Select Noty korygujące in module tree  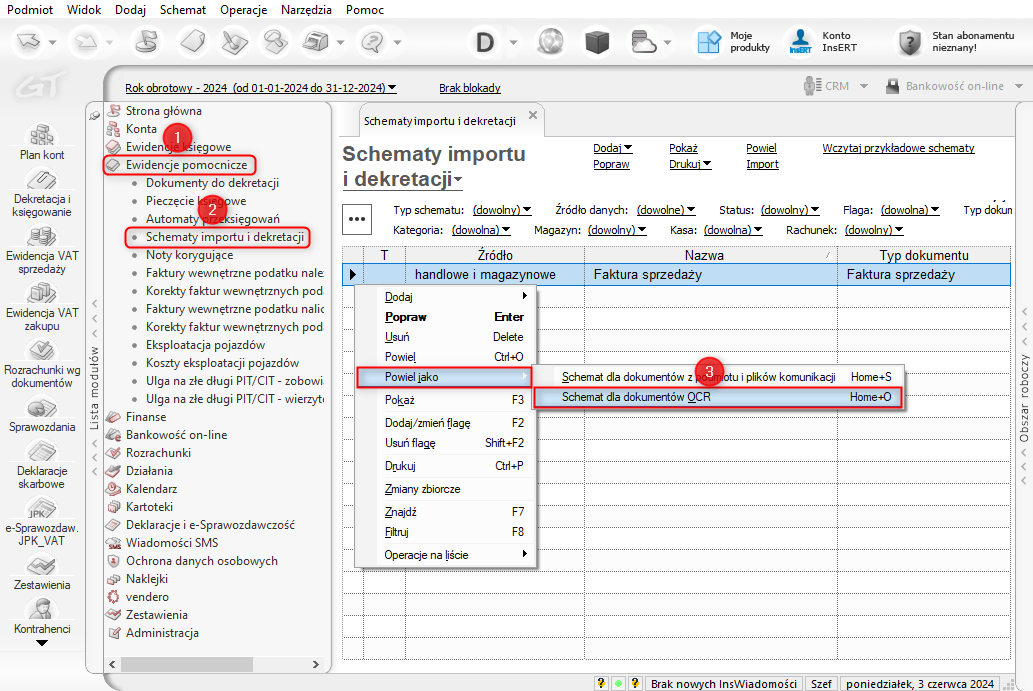[x=188, y=255]
